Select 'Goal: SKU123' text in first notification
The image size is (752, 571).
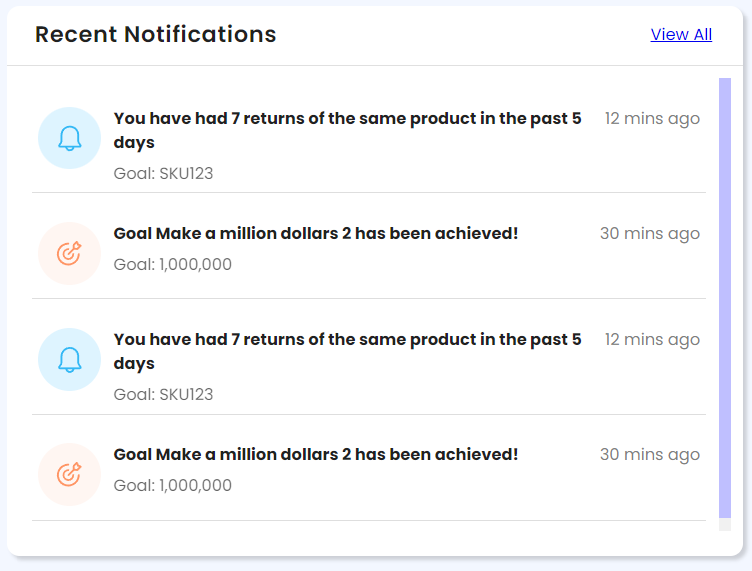[163, 174]
